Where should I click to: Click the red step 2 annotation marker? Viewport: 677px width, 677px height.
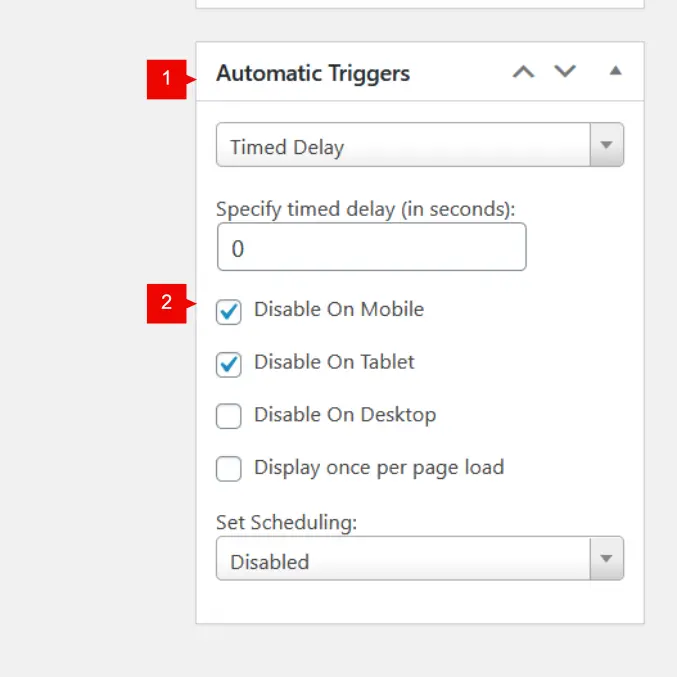pyautogui.click(x=167, y=303)
